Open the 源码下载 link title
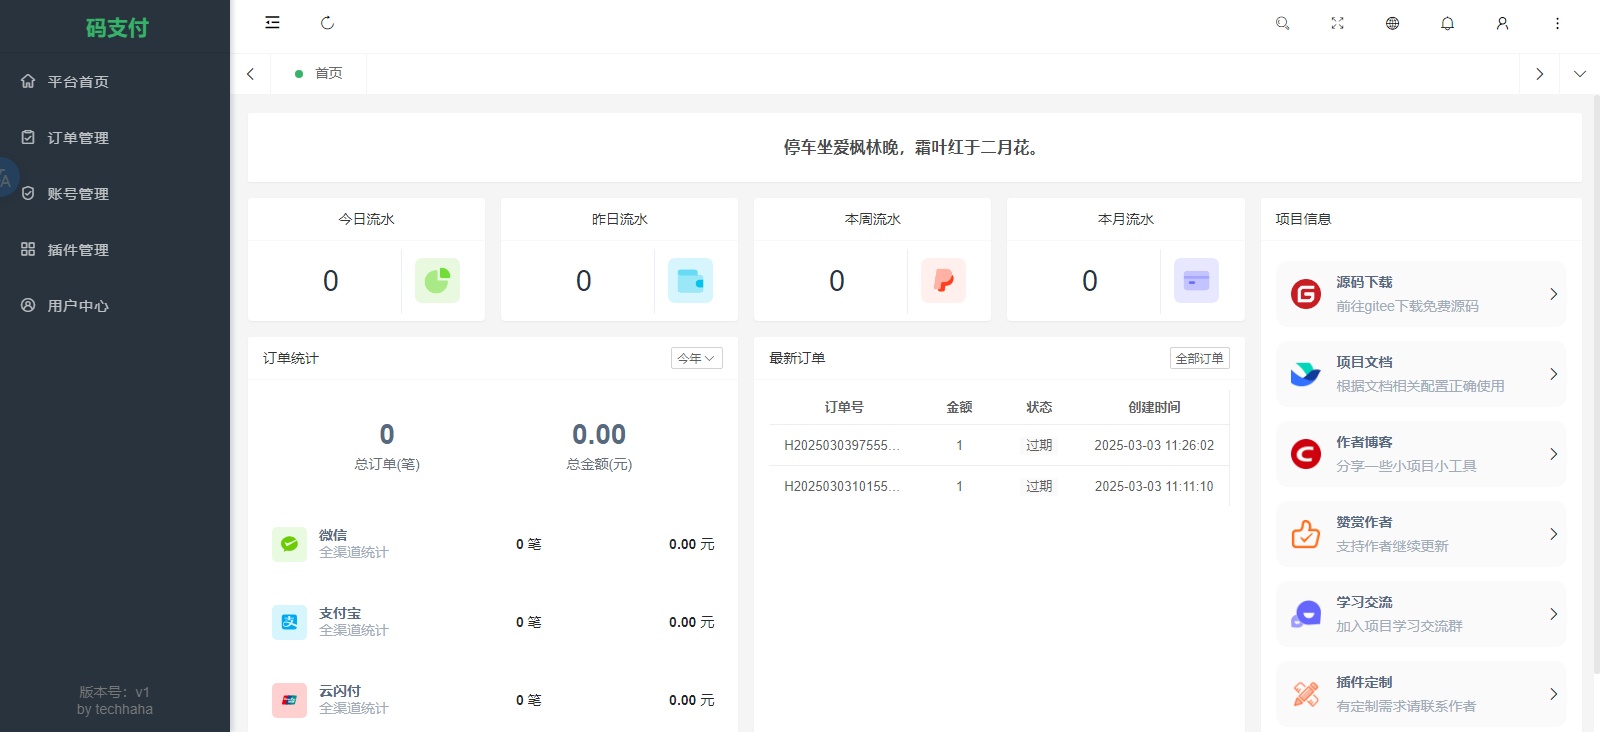This screenshot has height=732, width=1600. coord(1364,282)
